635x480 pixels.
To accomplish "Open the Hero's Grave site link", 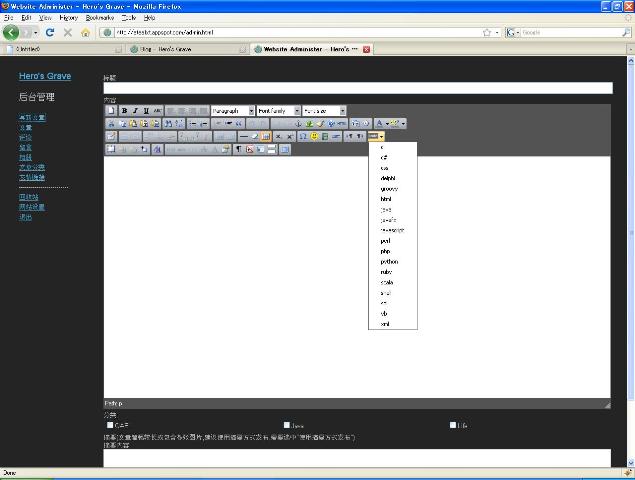I will click(45, 76).
